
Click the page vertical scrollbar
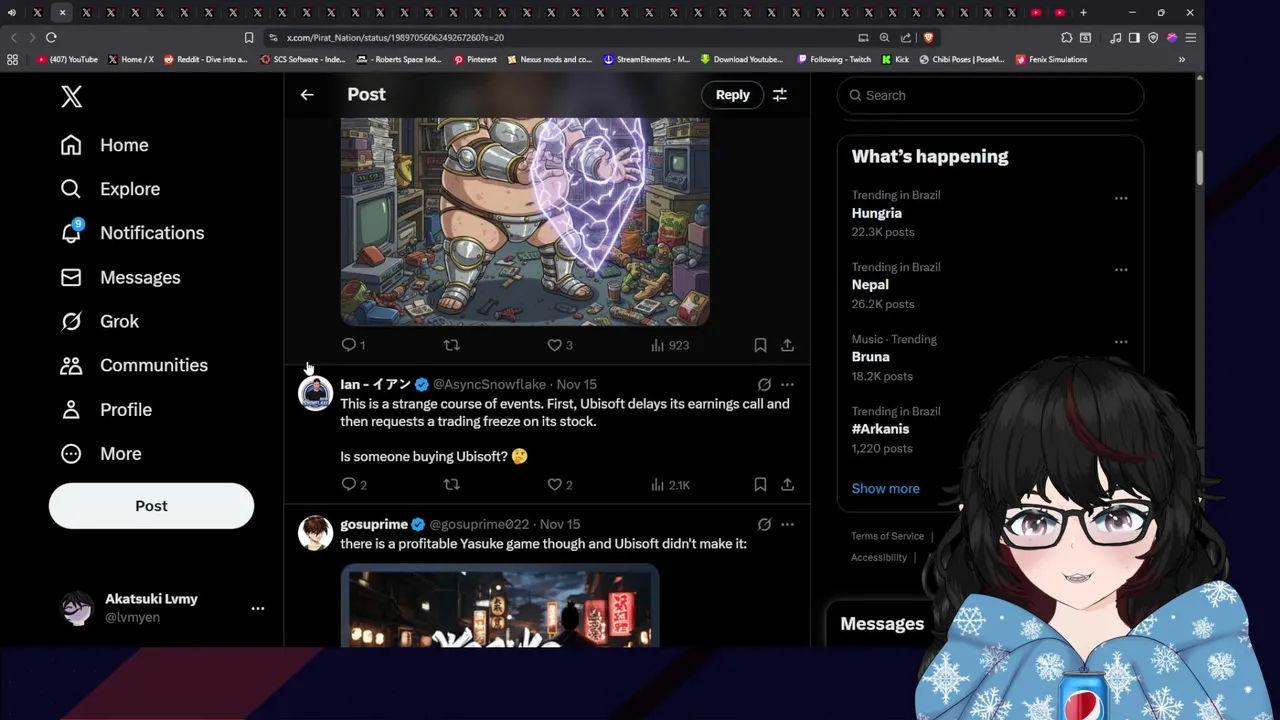point(1199,168)
